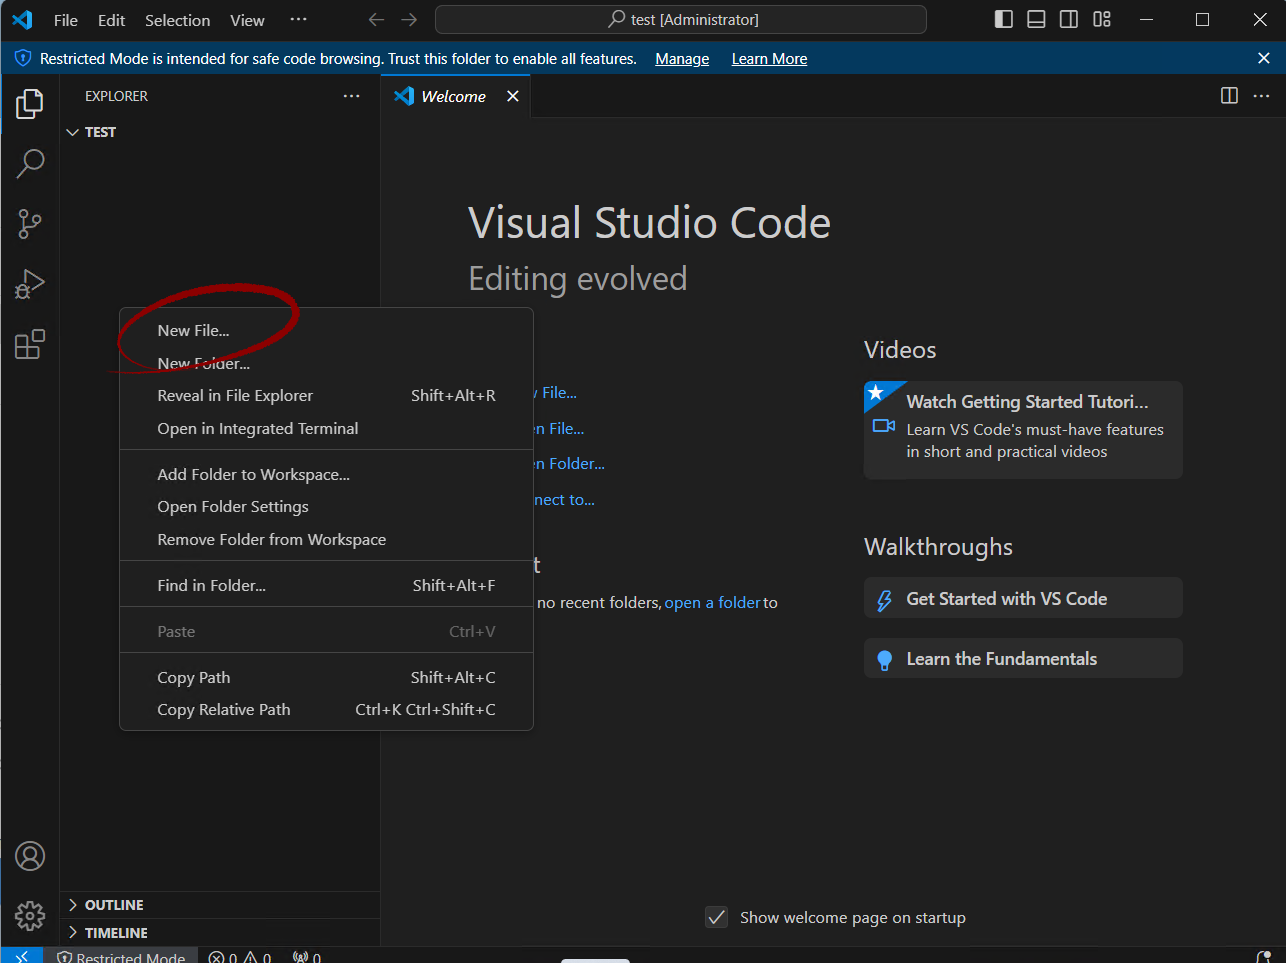Select Find in Folder...
Viewport: 1286px width, 963px height.
[326, 586]
